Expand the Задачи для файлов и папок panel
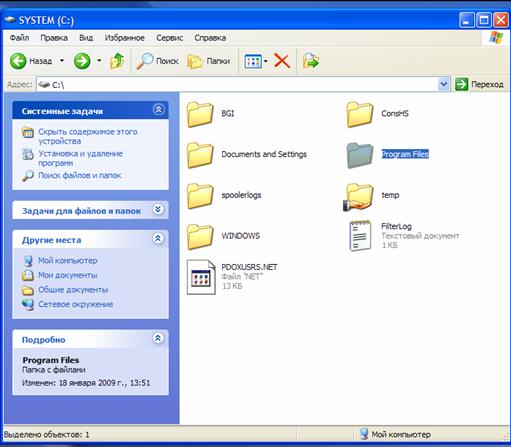The height and width of the screenshot is (447, 511). click(x=158, y=209)
